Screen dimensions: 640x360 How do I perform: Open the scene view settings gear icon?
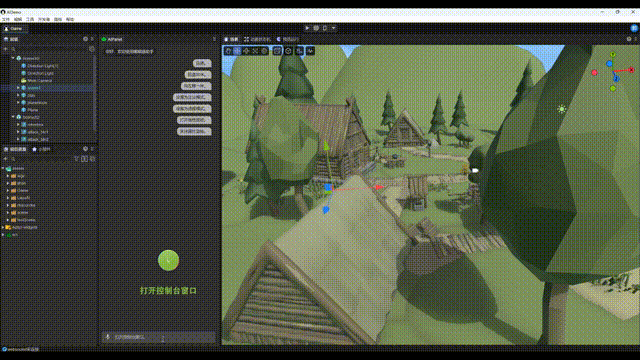coord(629,39)
